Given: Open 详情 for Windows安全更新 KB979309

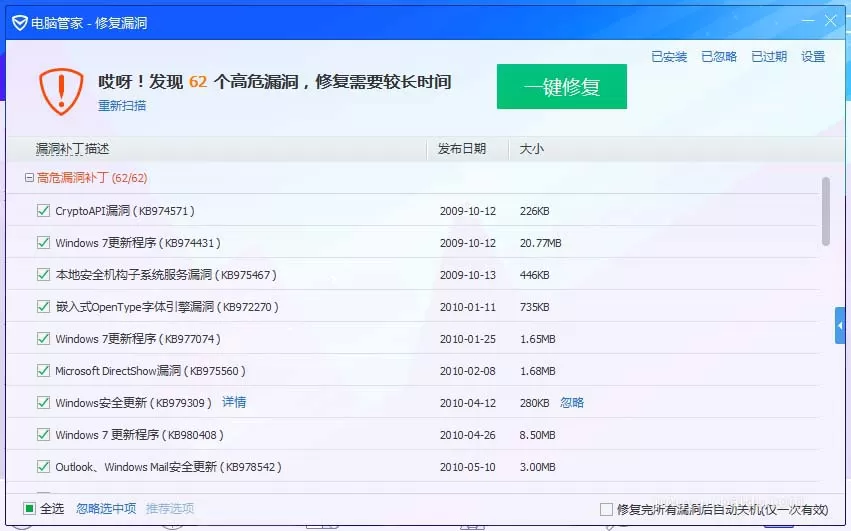Looking at the screenshot, I should click(x=234, y=402).
